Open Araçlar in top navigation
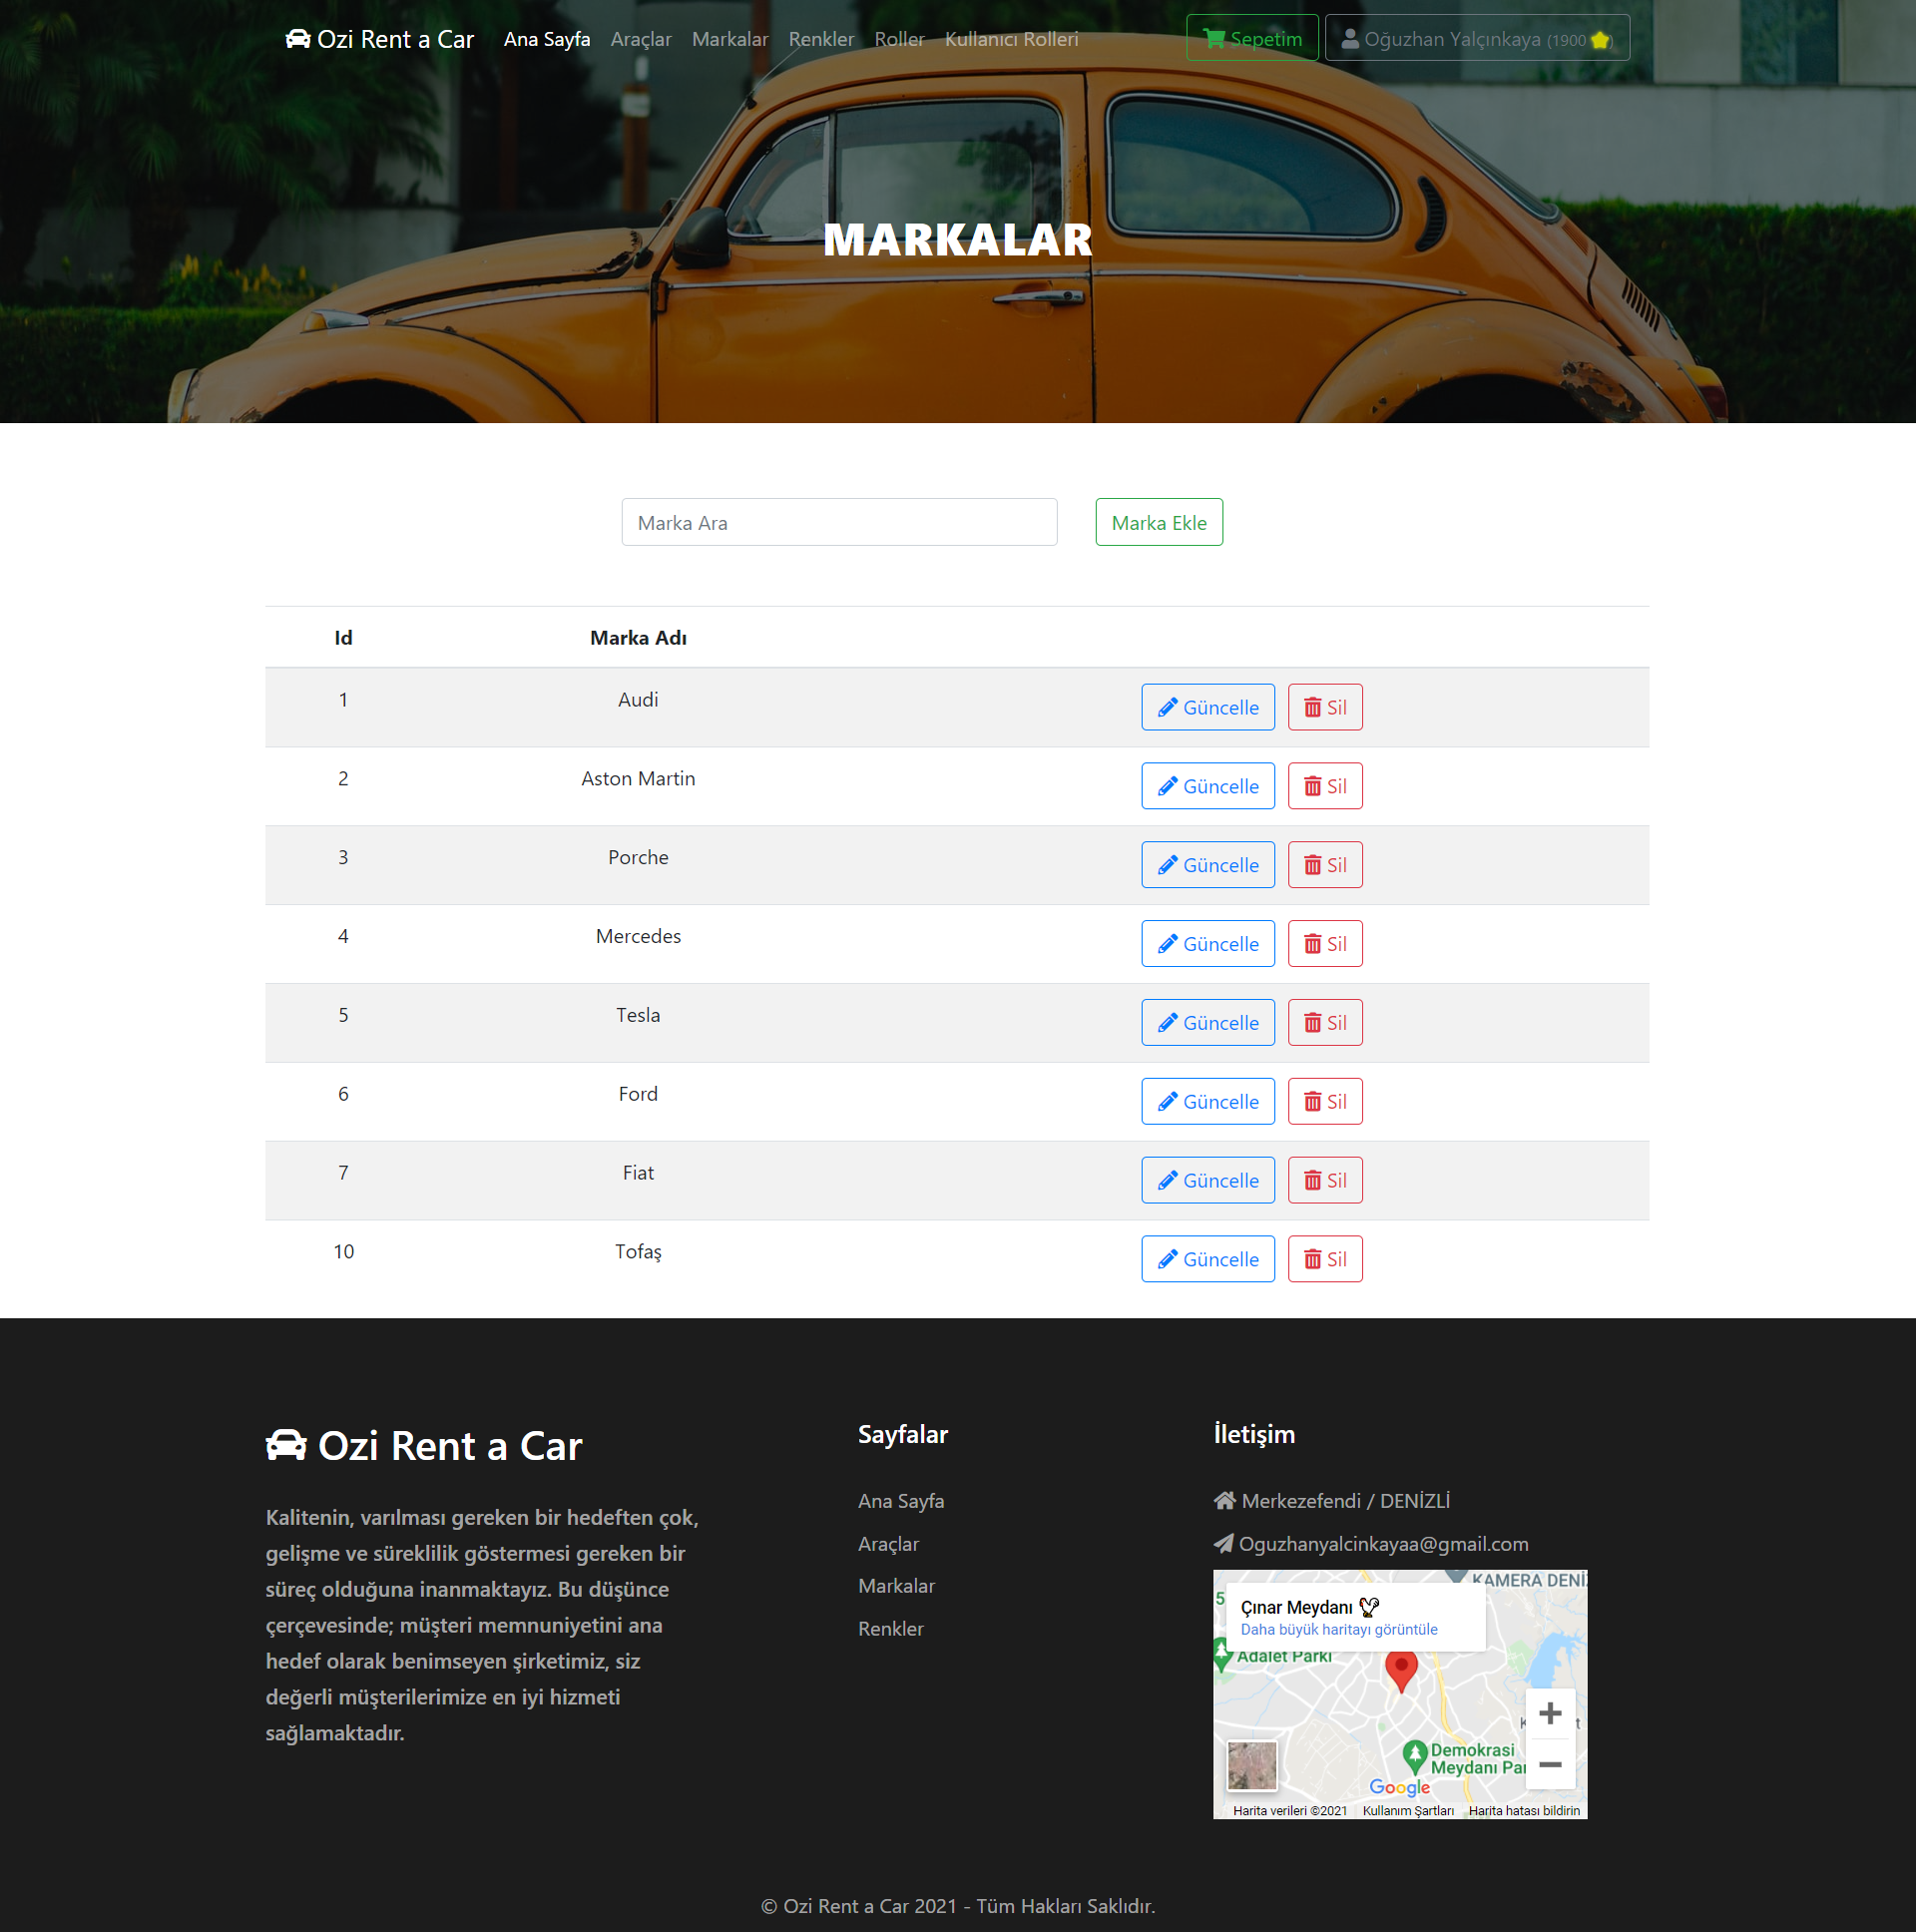The height and width of the screenshot is (1932, 1916). (640, 39)
